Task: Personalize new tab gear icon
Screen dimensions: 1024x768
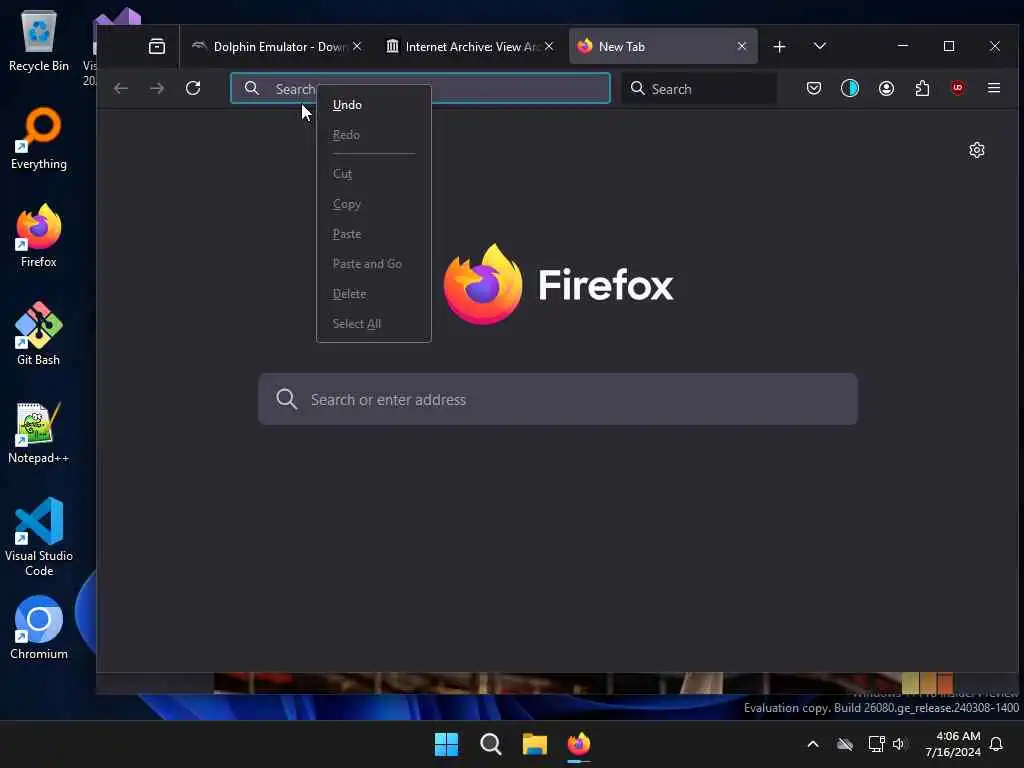Action: (976, 150)
